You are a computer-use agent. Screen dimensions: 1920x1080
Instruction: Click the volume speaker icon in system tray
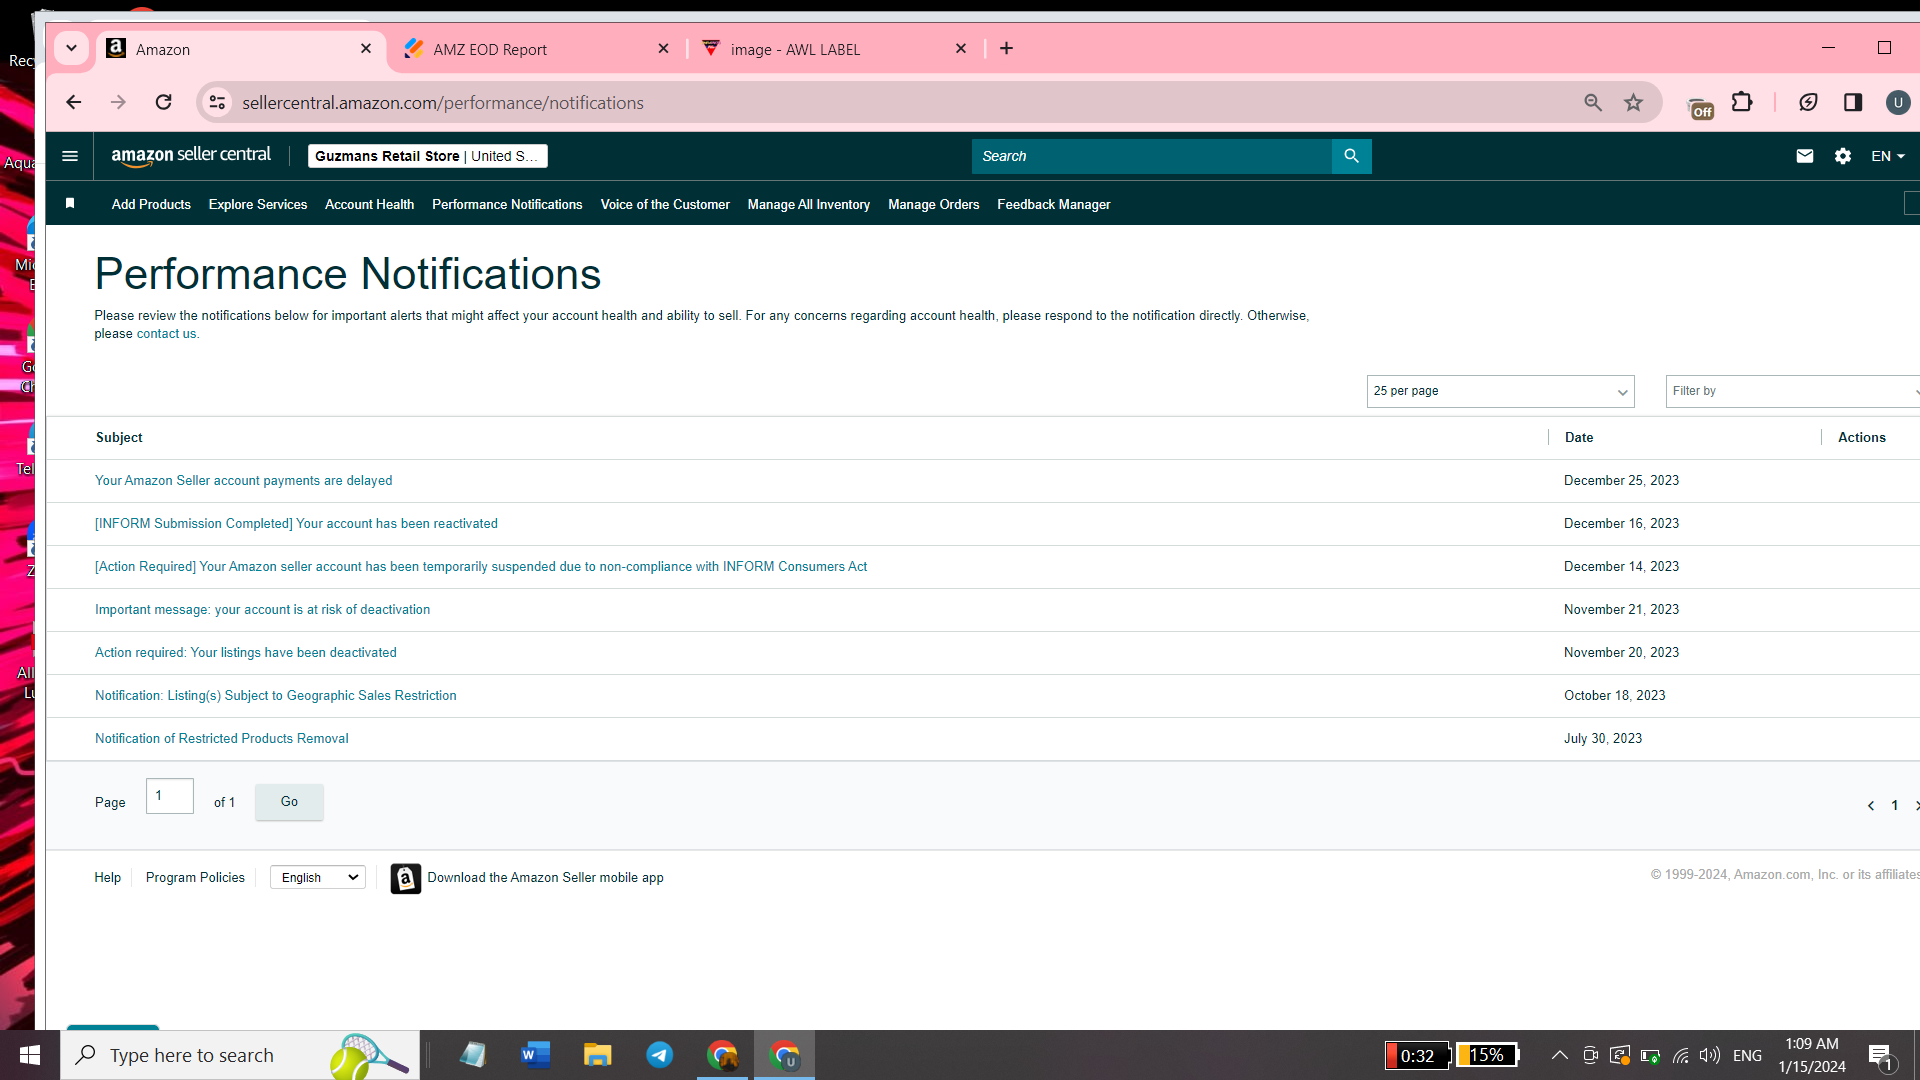[x=1710, y=1055]
